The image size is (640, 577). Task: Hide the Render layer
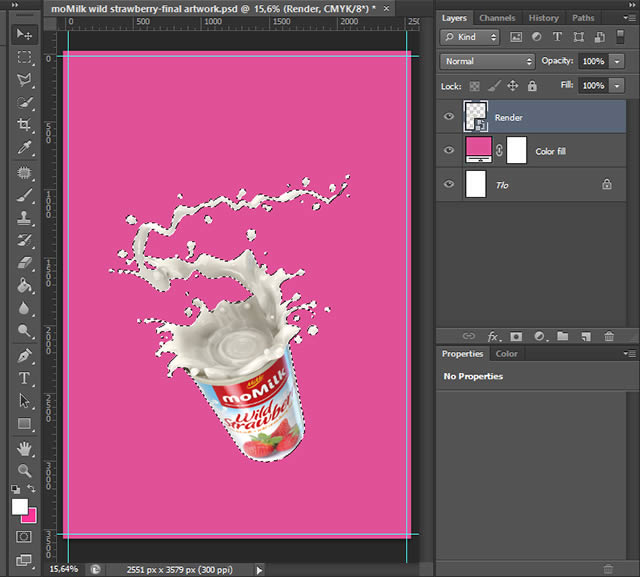tap(449, 117)
